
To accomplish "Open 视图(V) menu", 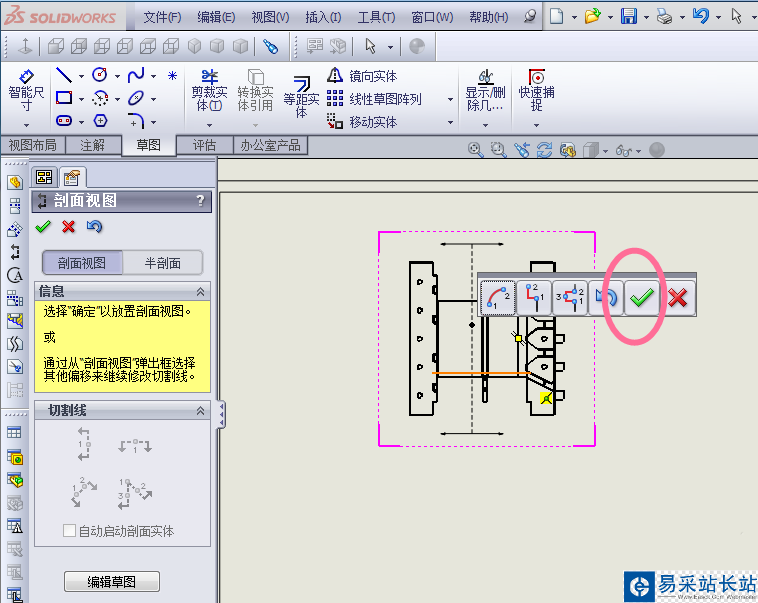I will (270, 17).
